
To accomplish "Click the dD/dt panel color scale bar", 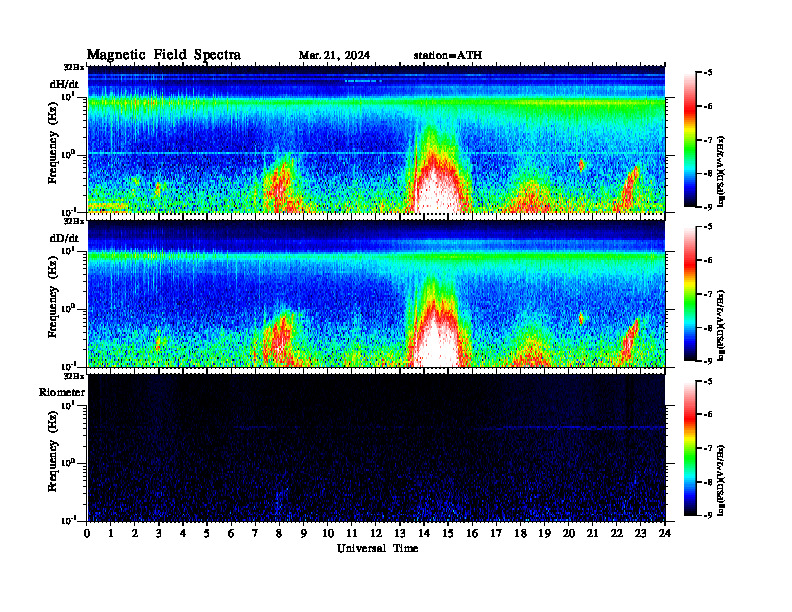I will pyautogui.click(x=690, y=294).
